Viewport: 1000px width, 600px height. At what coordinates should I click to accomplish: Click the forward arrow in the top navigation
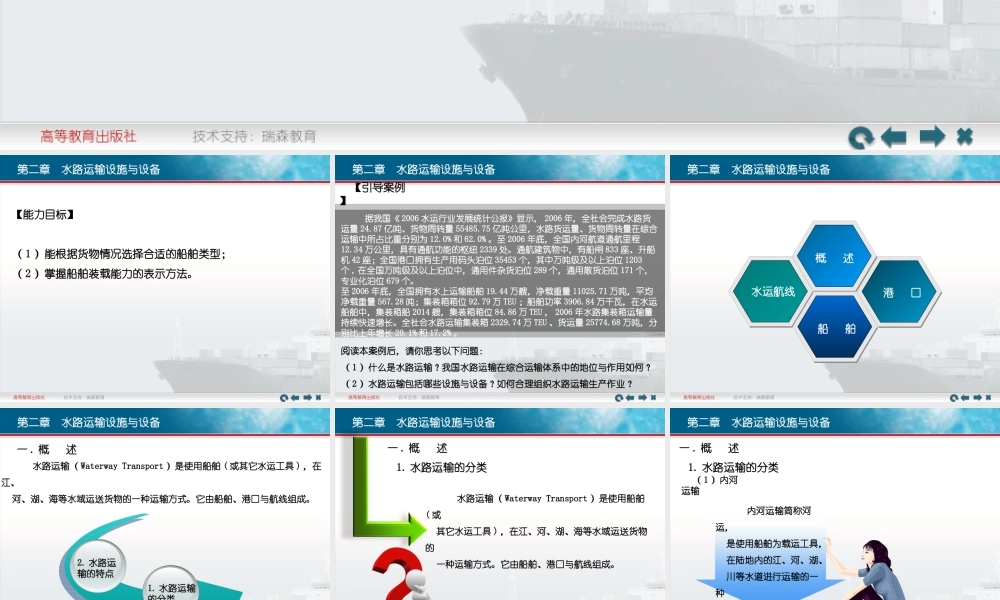pyautogui.click(x=931, y=135)
